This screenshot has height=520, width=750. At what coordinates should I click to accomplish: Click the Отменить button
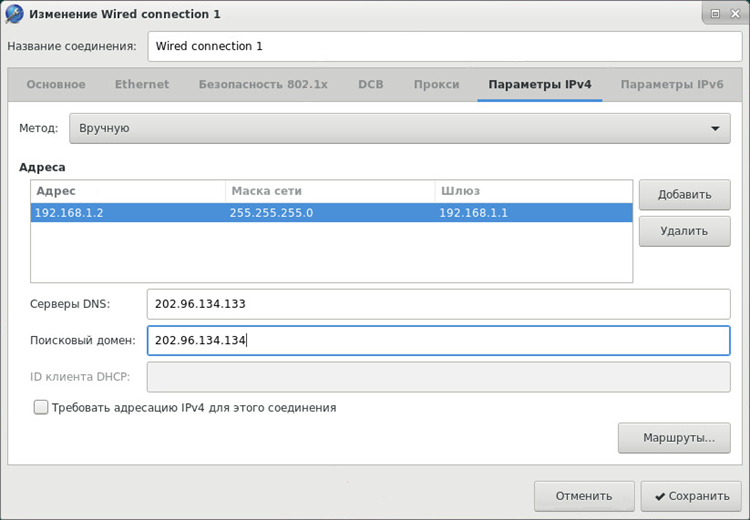coord(584,495)
